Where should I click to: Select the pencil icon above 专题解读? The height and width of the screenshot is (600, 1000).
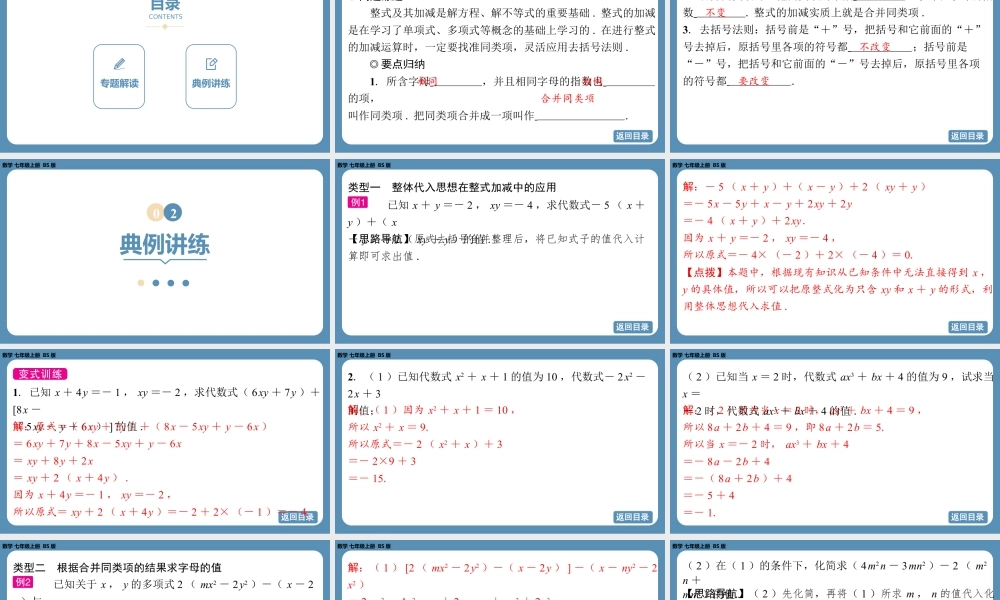click(x=118, y=62)
